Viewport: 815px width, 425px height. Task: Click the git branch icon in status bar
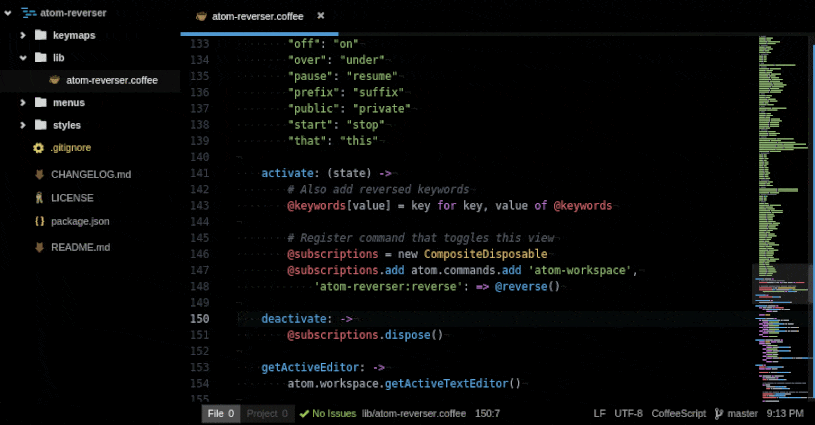719,414
